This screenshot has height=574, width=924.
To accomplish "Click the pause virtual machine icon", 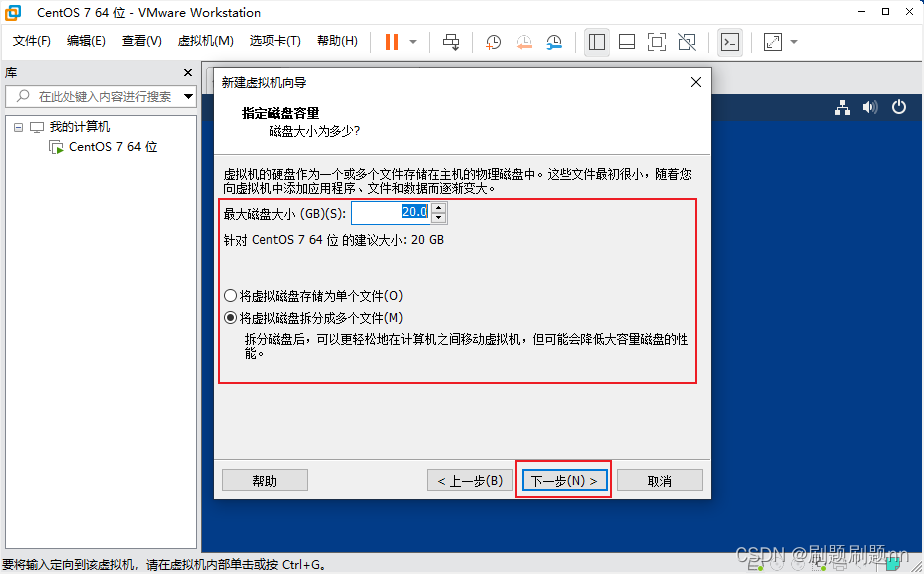I will click(392, 42).
